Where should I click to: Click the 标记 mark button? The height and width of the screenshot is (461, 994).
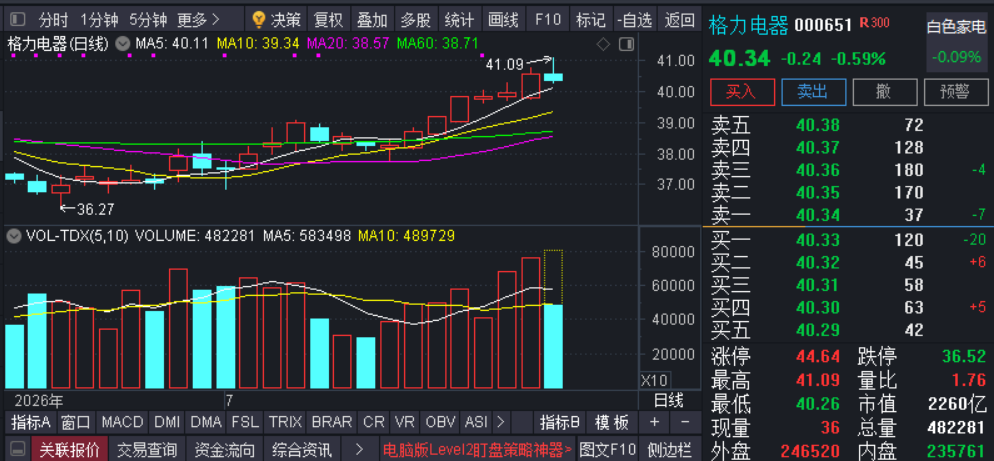pos(590,20)
